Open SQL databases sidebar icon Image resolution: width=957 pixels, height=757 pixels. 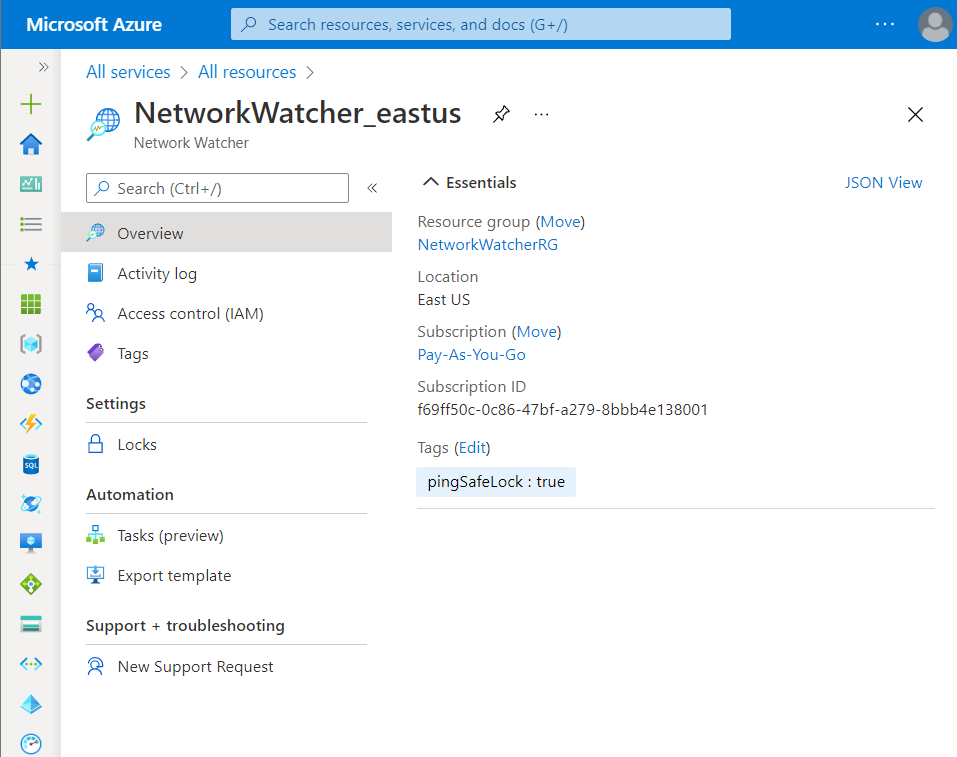(31, 464)
